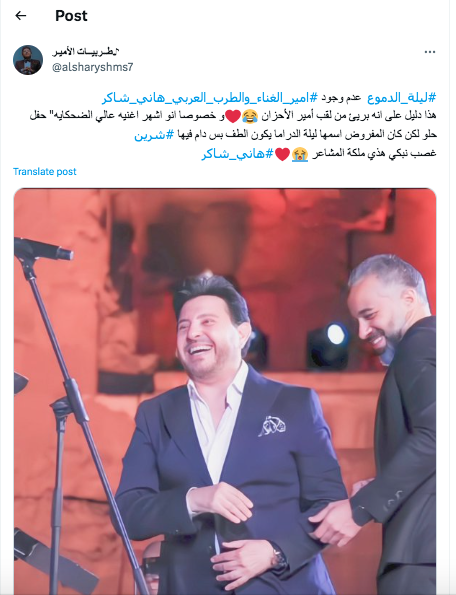
Task: Click the back arrow icon
Action: click(x=20, y=16)
